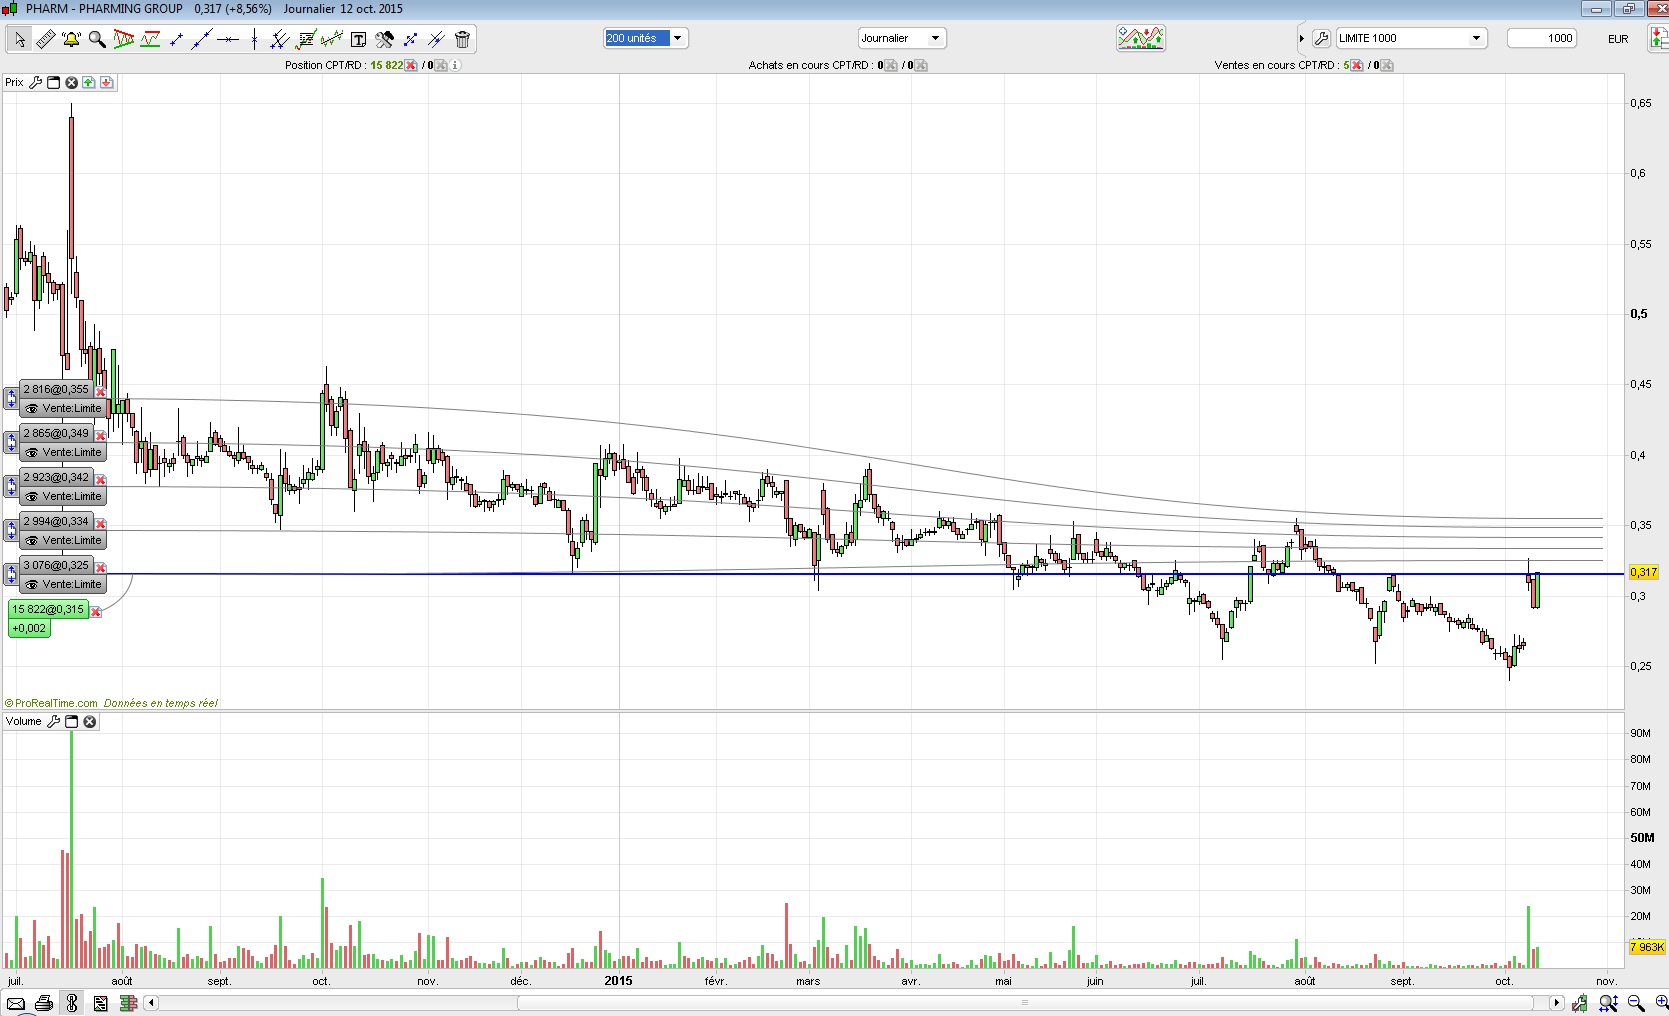Screen dimensions: 1669x1016
Task: Toggle eye on the 2 923@0,342 sell order
Action: click(32, 496)
